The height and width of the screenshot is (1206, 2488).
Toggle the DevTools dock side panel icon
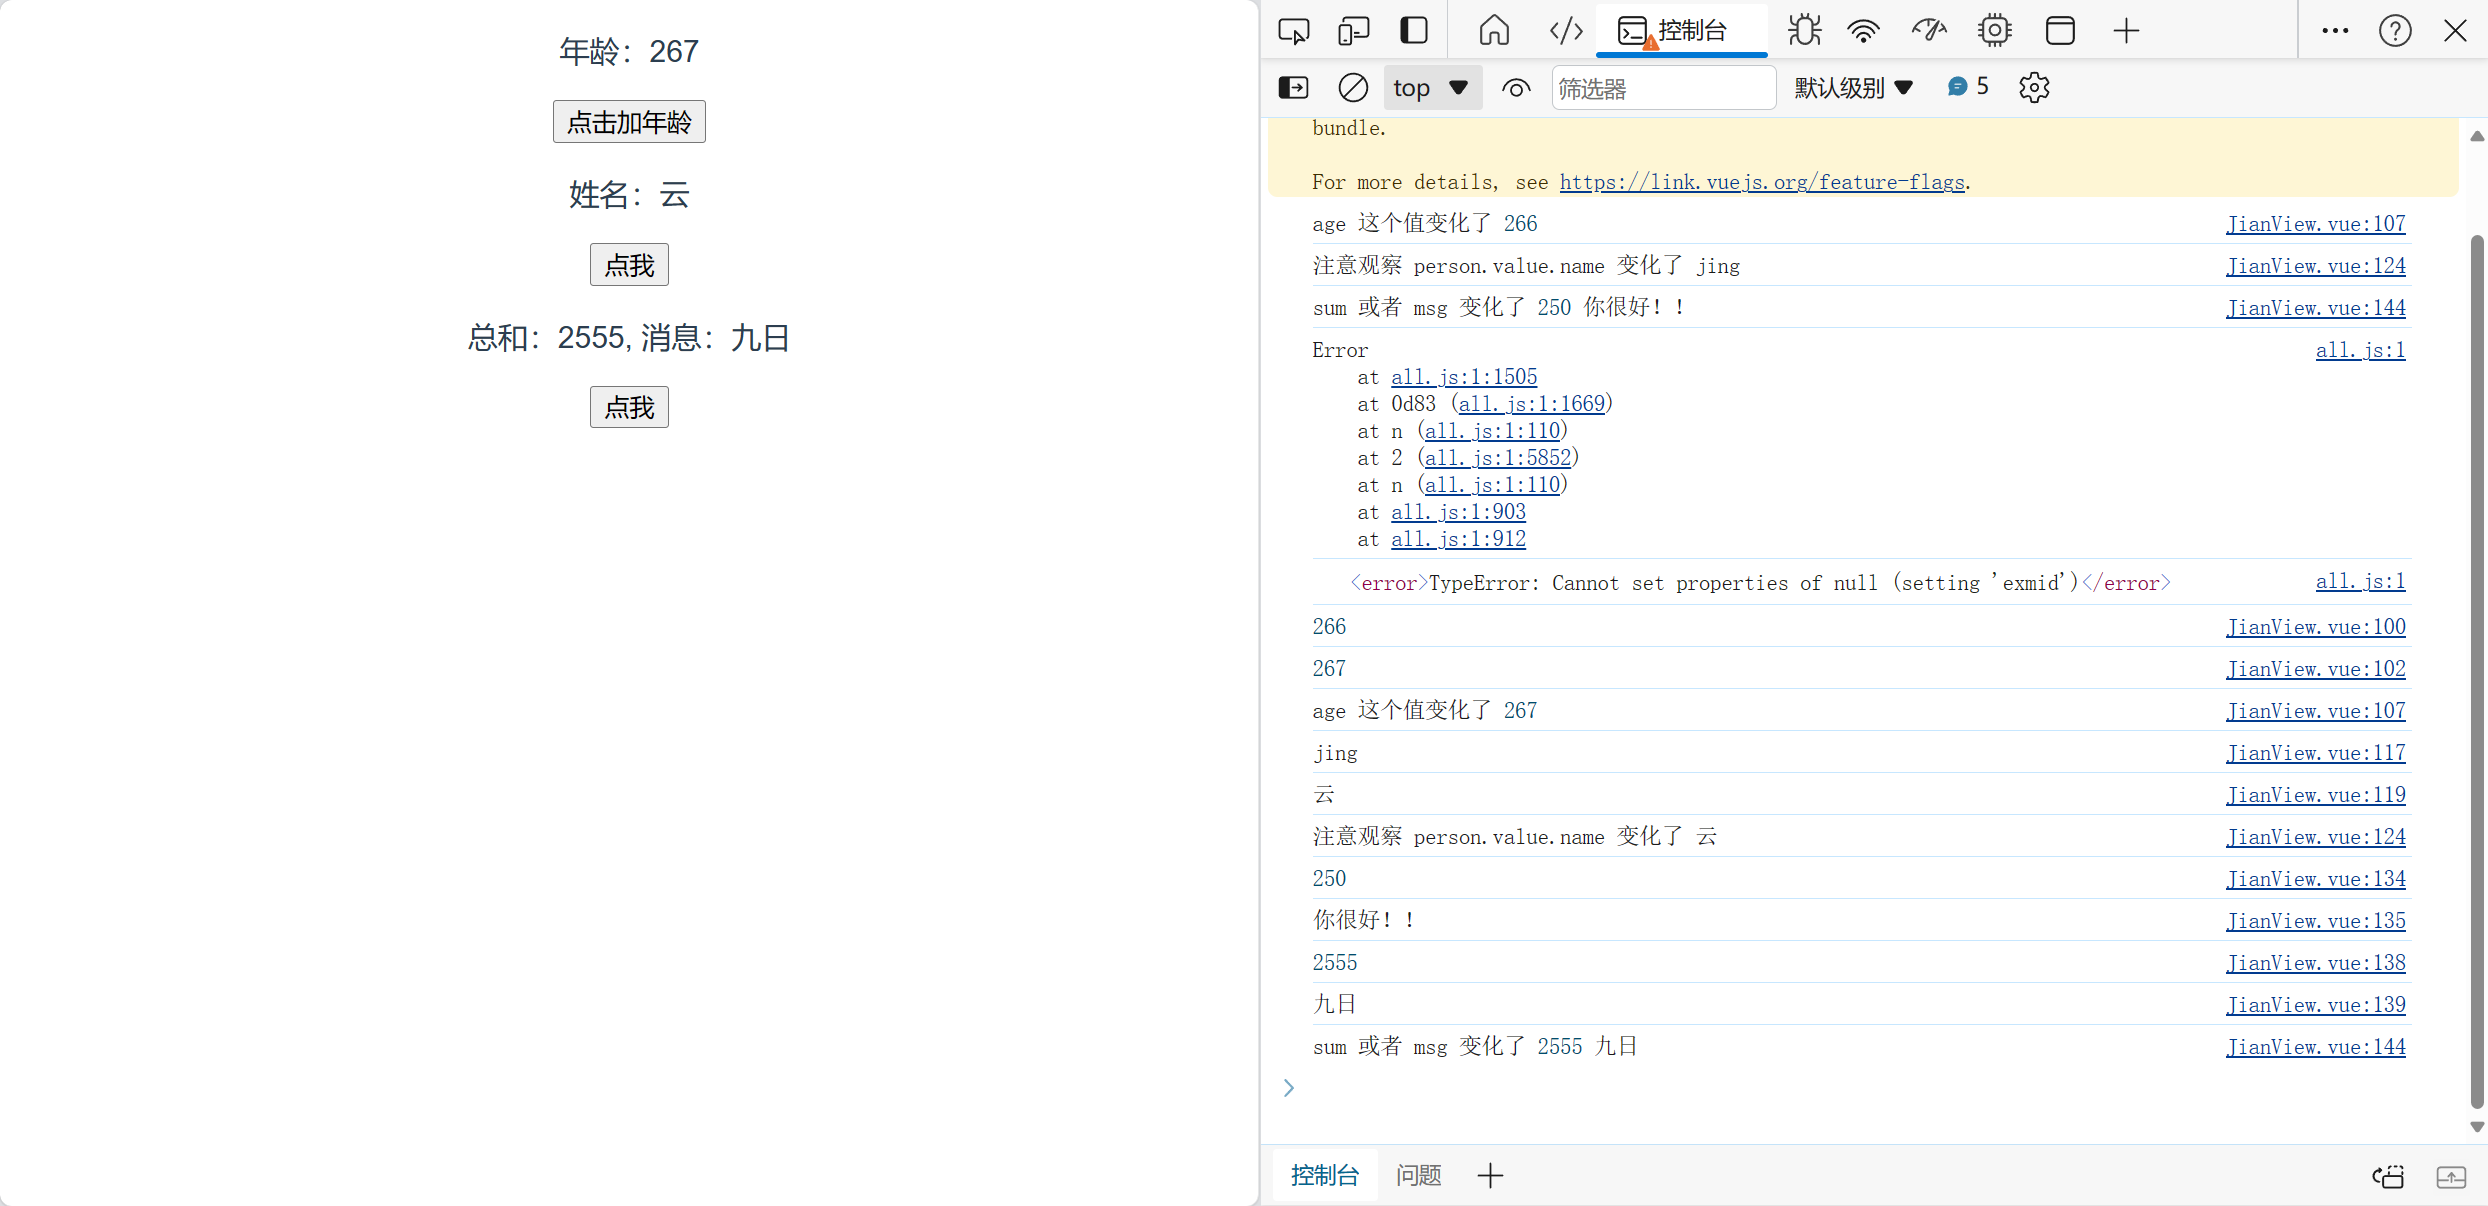[1414, 31]
